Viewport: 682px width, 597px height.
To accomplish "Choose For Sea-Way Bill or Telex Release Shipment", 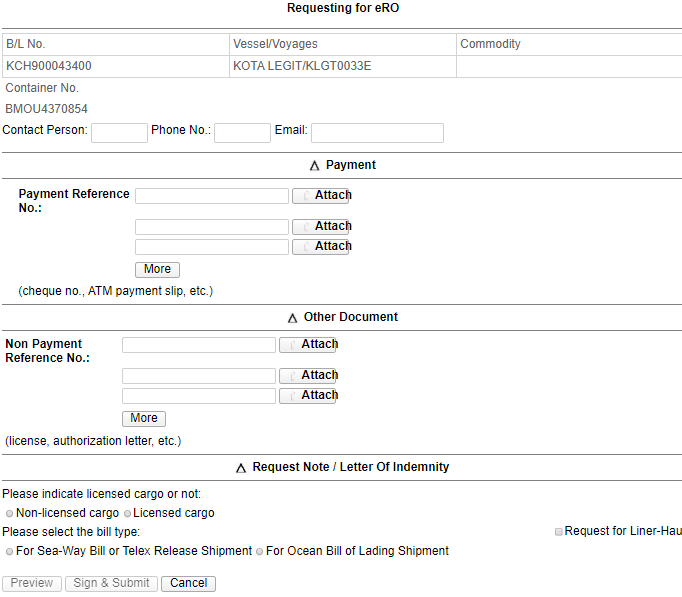I will coord(9,552).
